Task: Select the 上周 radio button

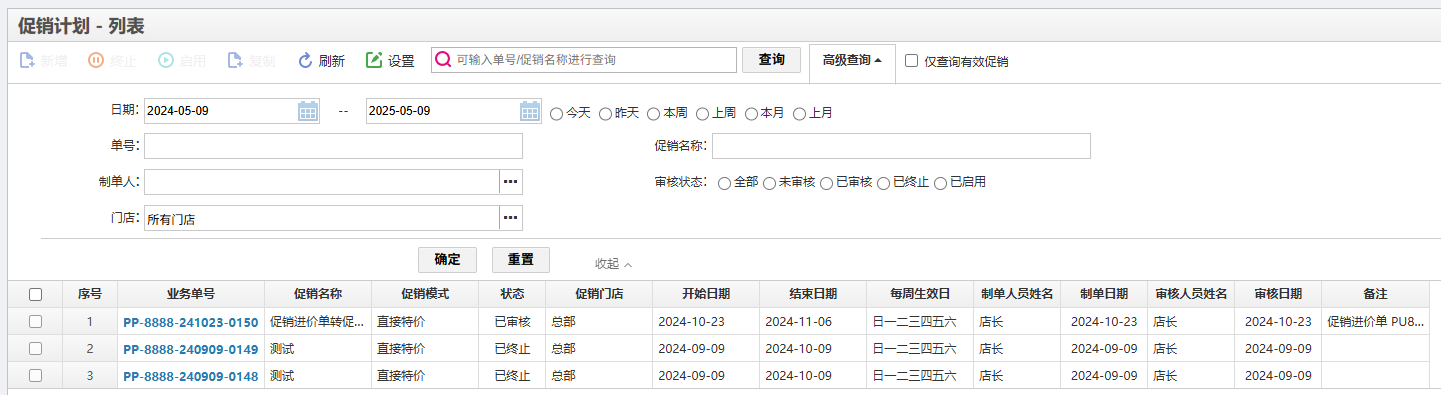Action: coord(703,114)
